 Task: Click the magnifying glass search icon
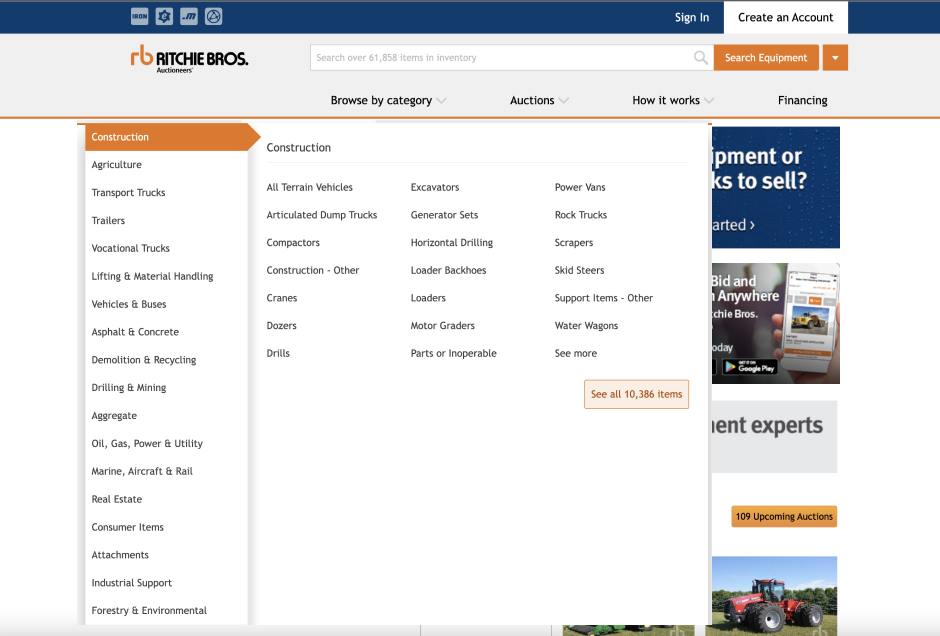[700, 58]
